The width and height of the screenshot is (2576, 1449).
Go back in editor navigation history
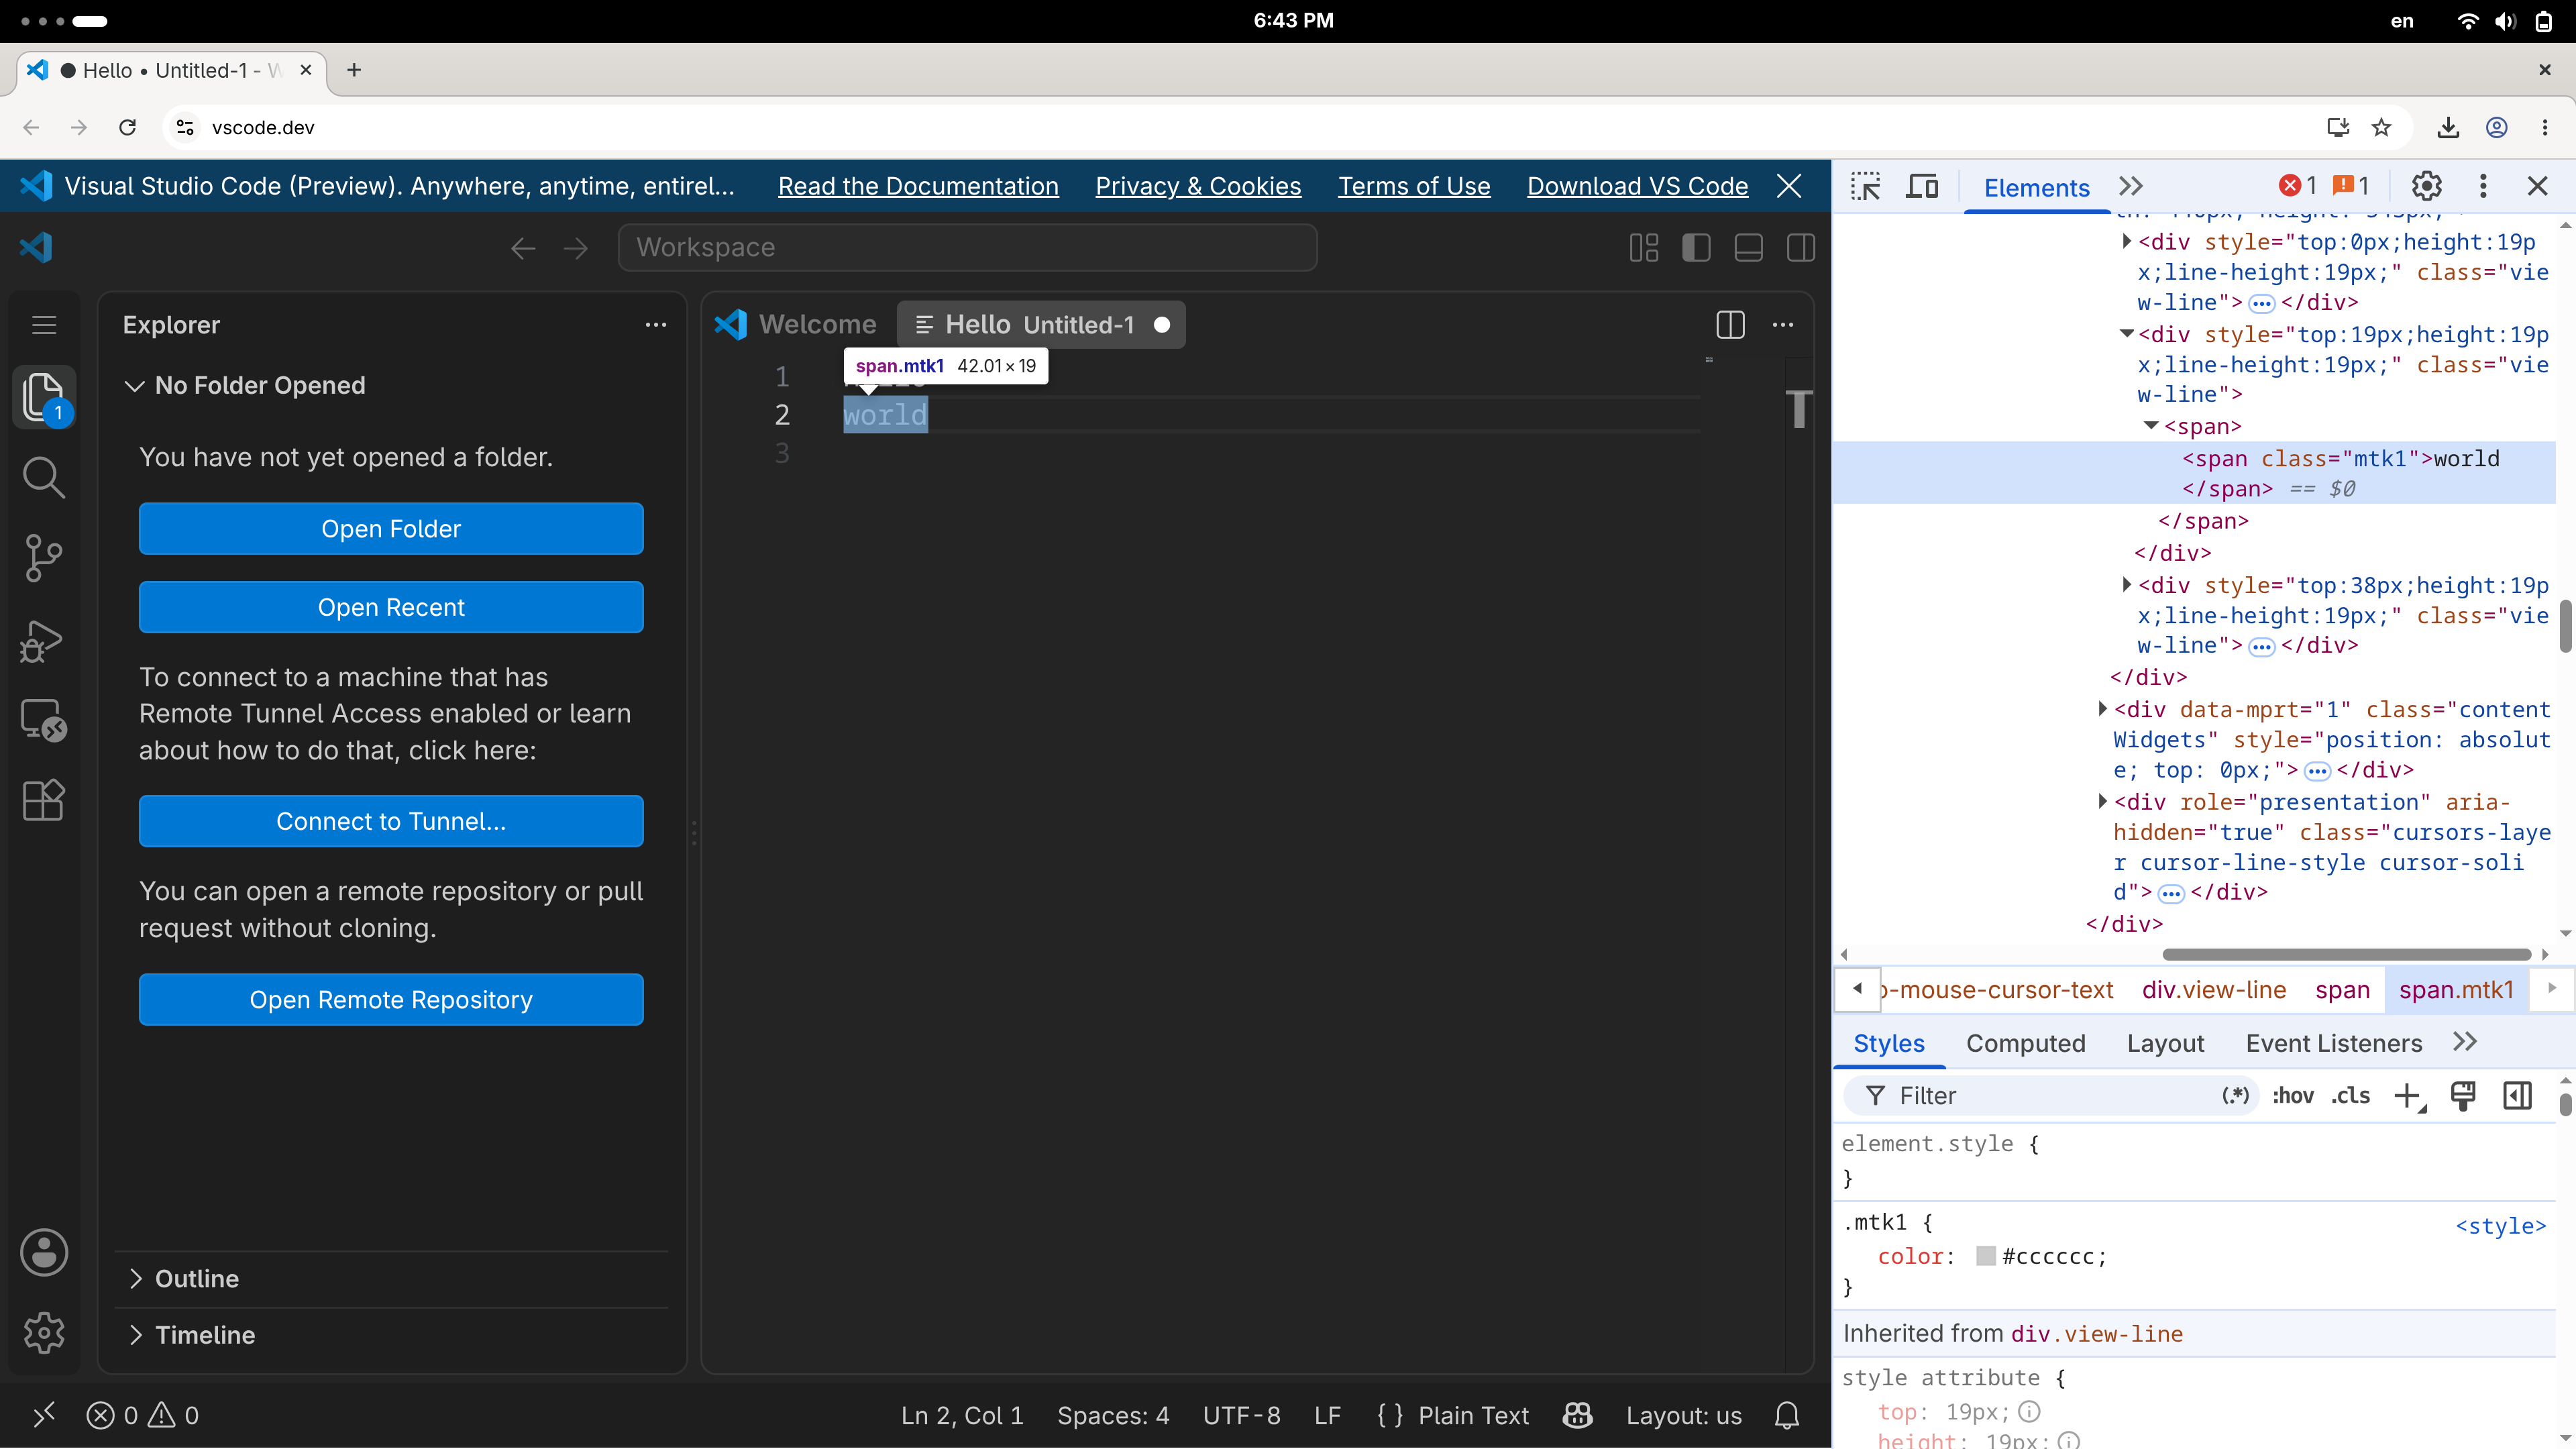[x=523, y=248]
